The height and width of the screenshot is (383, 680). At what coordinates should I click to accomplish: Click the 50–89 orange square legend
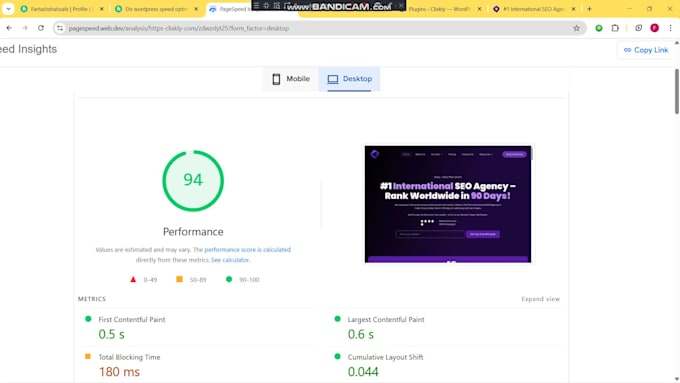[x=191, y=280]
